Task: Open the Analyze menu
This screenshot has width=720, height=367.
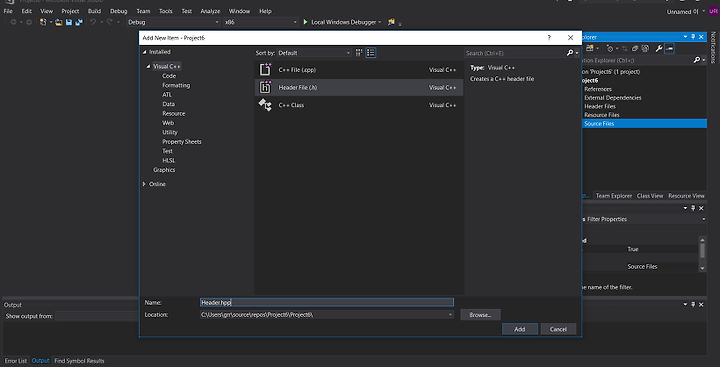Action: [x=210, y=11]
